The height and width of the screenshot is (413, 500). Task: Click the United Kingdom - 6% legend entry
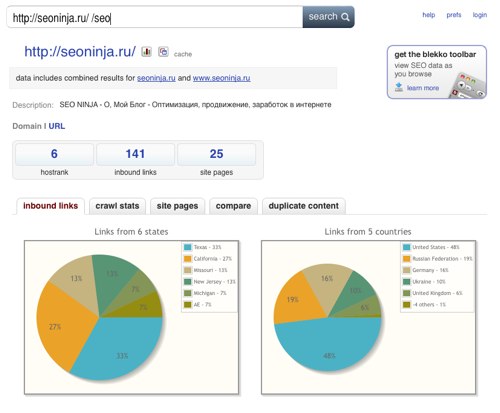[x=433, y=293]
